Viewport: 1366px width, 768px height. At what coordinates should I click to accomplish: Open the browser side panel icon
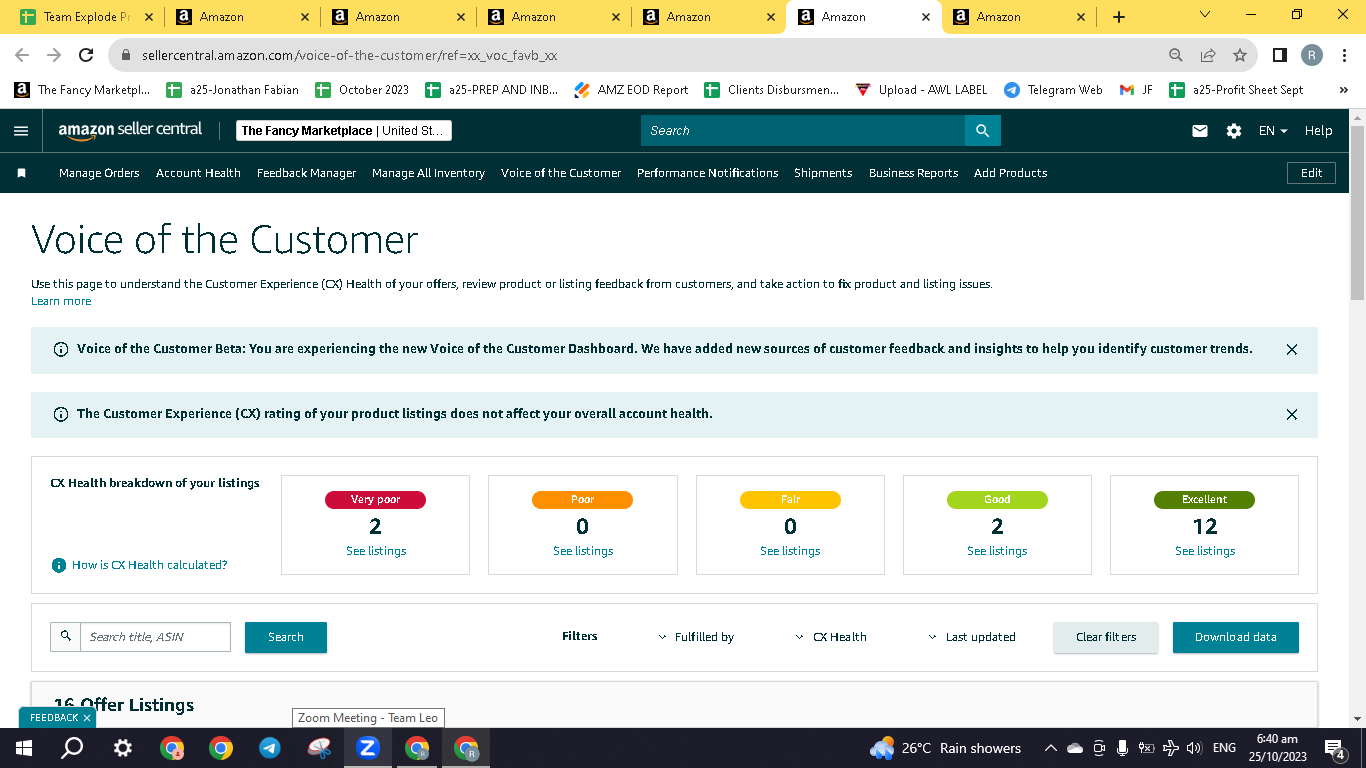pyautogui.click(x=1279, y=56)
